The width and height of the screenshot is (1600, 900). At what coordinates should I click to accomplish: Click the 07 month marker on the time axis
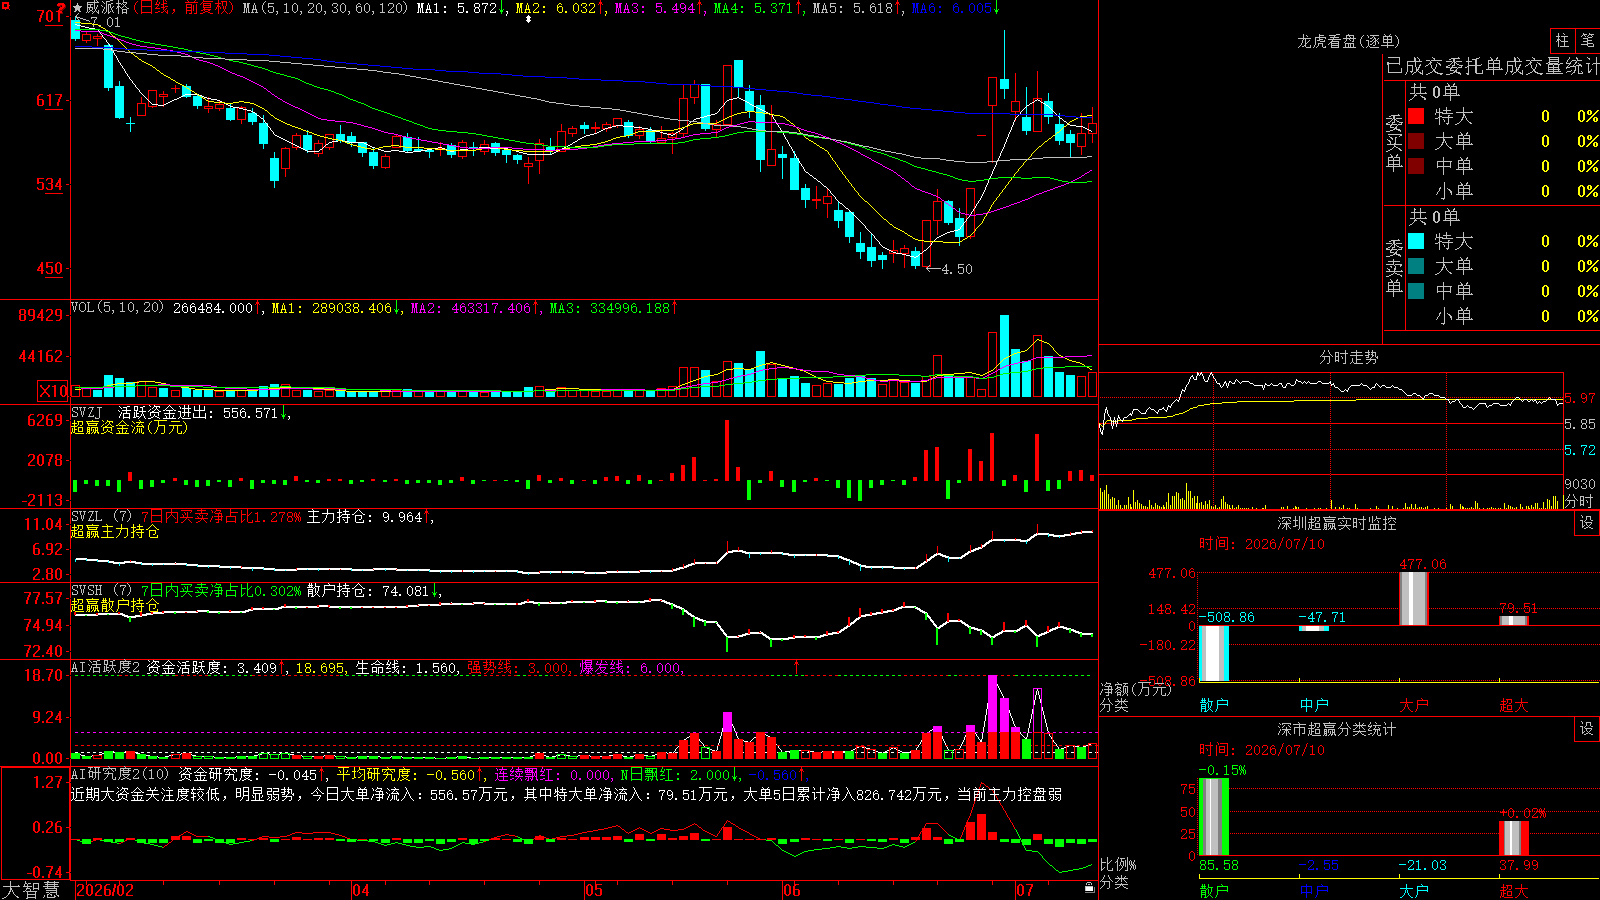(x=1025, y=890)
